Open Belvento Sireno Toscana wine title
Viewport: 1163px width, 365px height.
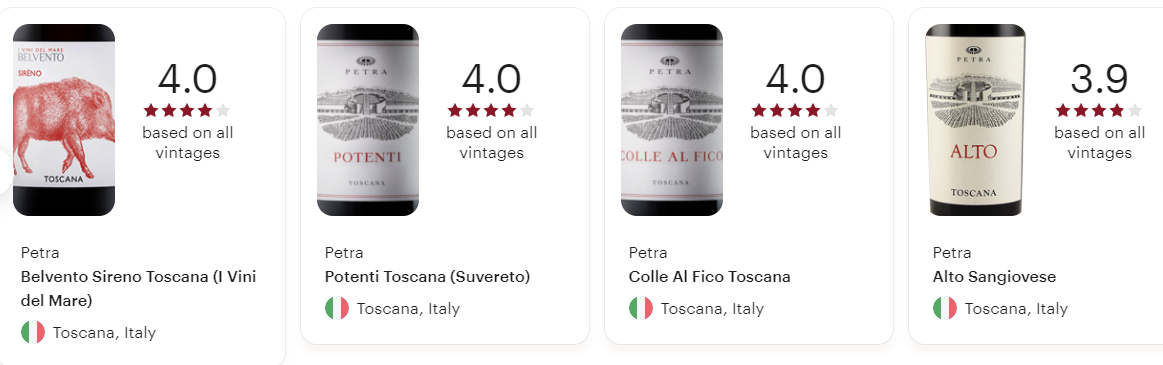point(139,289)
